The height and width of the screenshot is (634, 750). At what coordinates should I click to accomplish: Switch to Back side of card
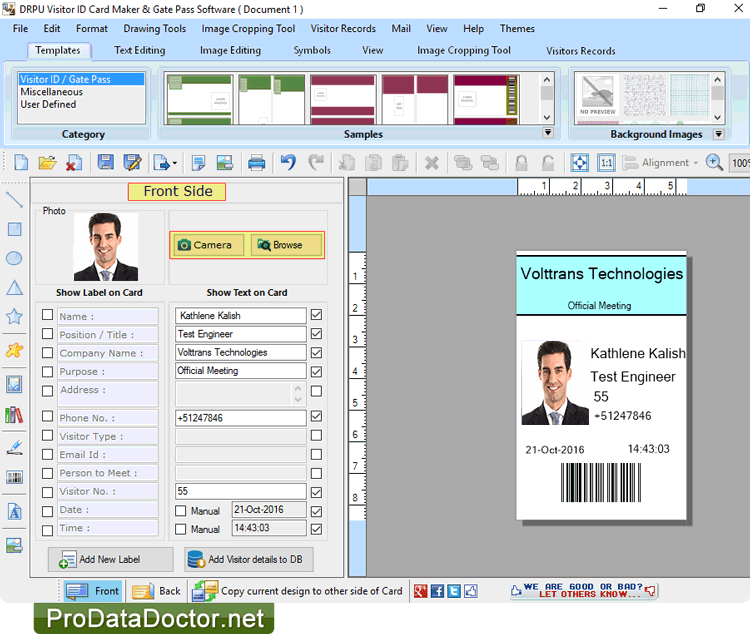point(157,591)
